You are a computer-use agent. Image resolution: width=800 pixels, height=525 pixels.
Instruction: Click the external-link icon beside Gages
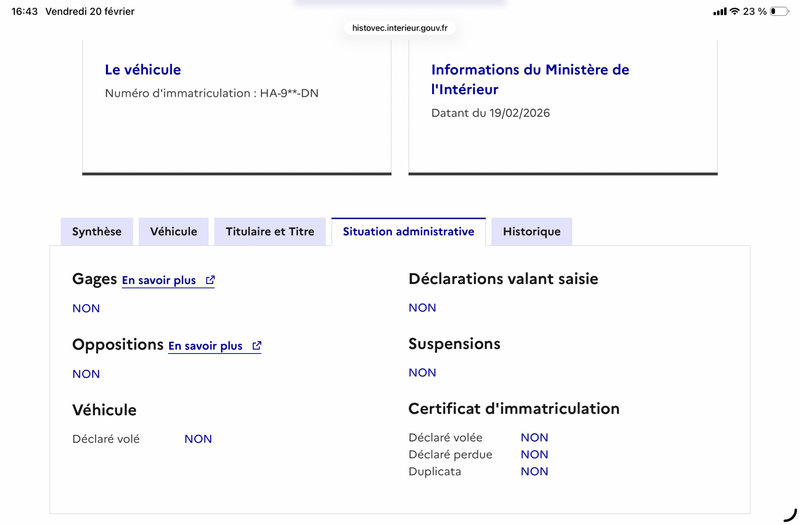tap(210, 281)
